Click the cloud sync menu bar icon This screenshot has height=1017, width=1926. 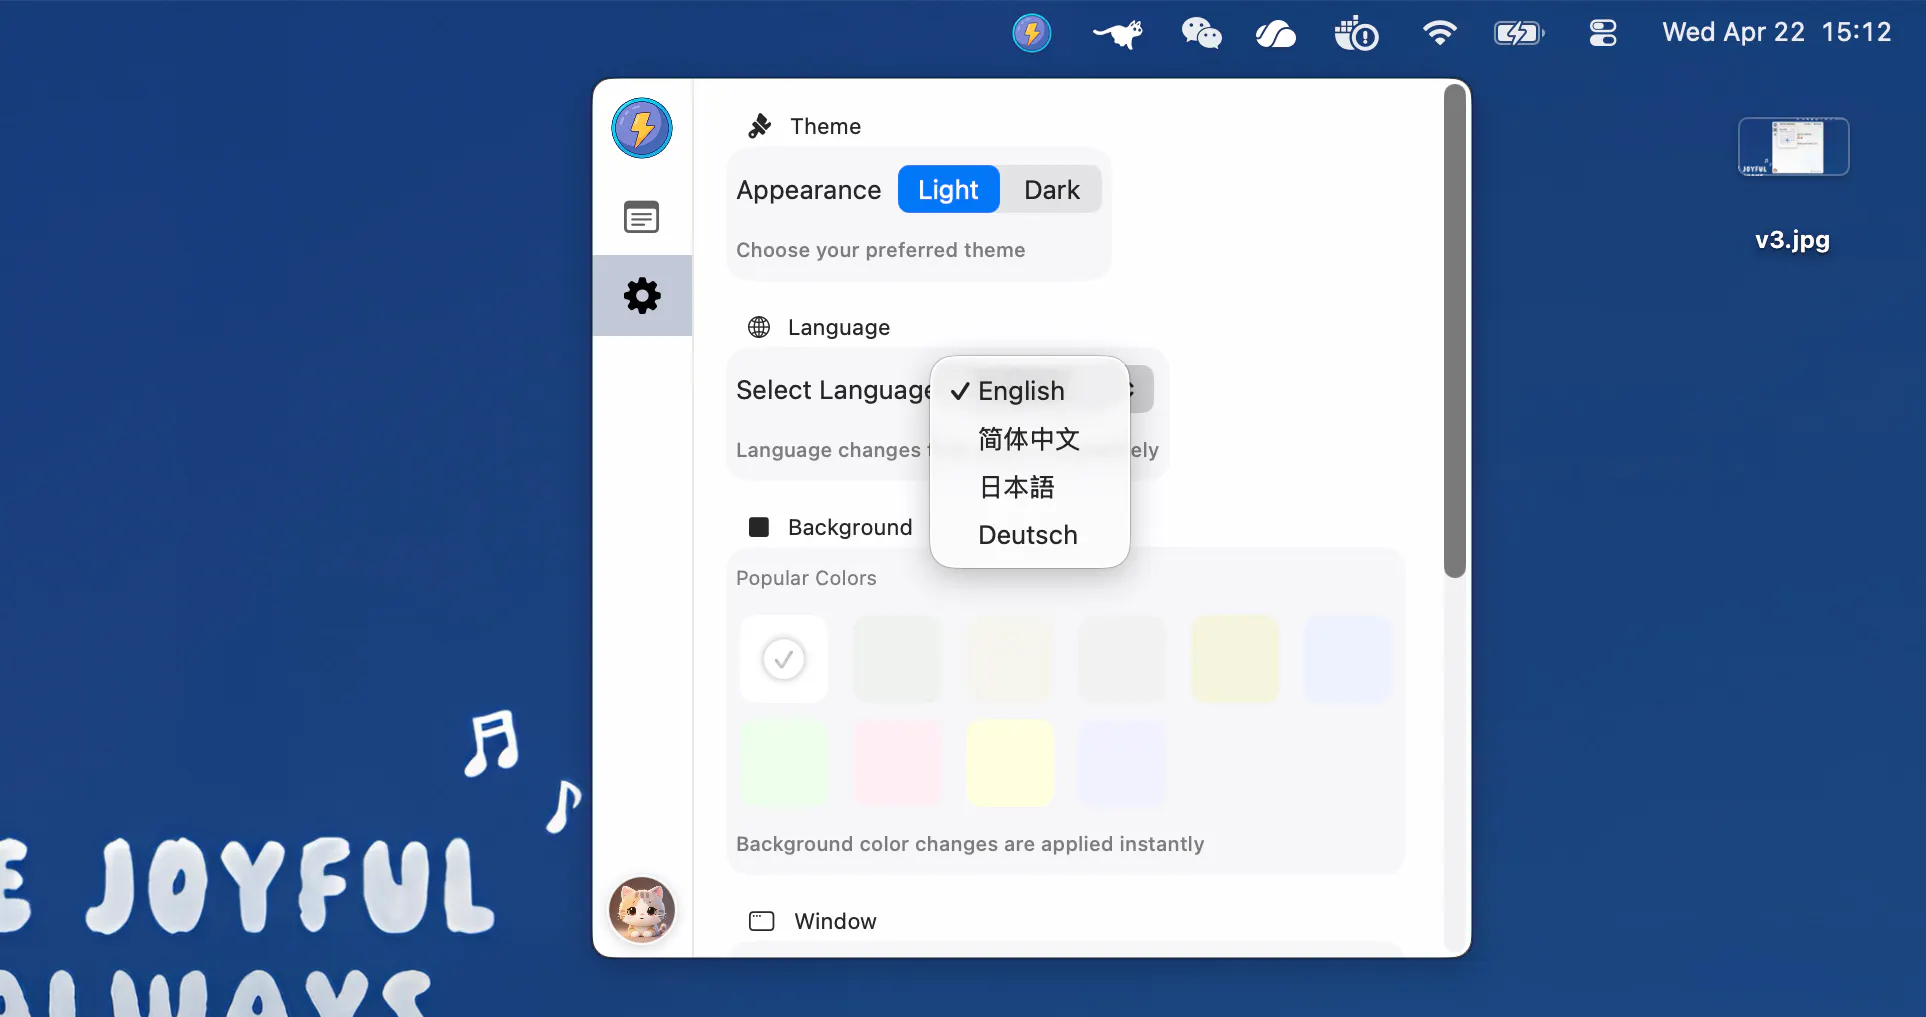(x=1276, y=35)
